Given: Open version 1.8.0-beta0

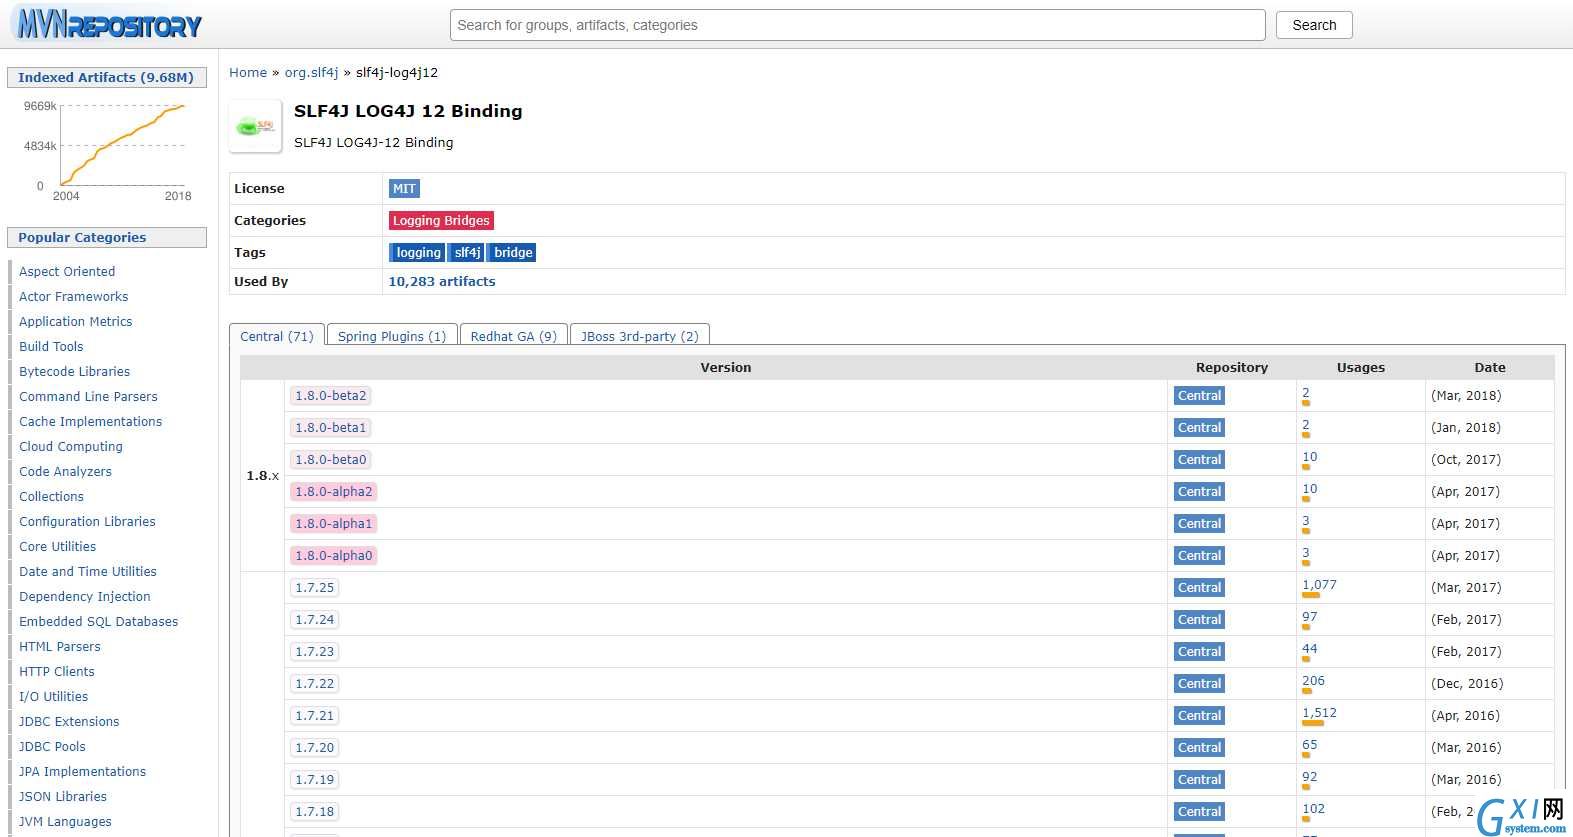Looking at the screenshot, I should (331, 460).
